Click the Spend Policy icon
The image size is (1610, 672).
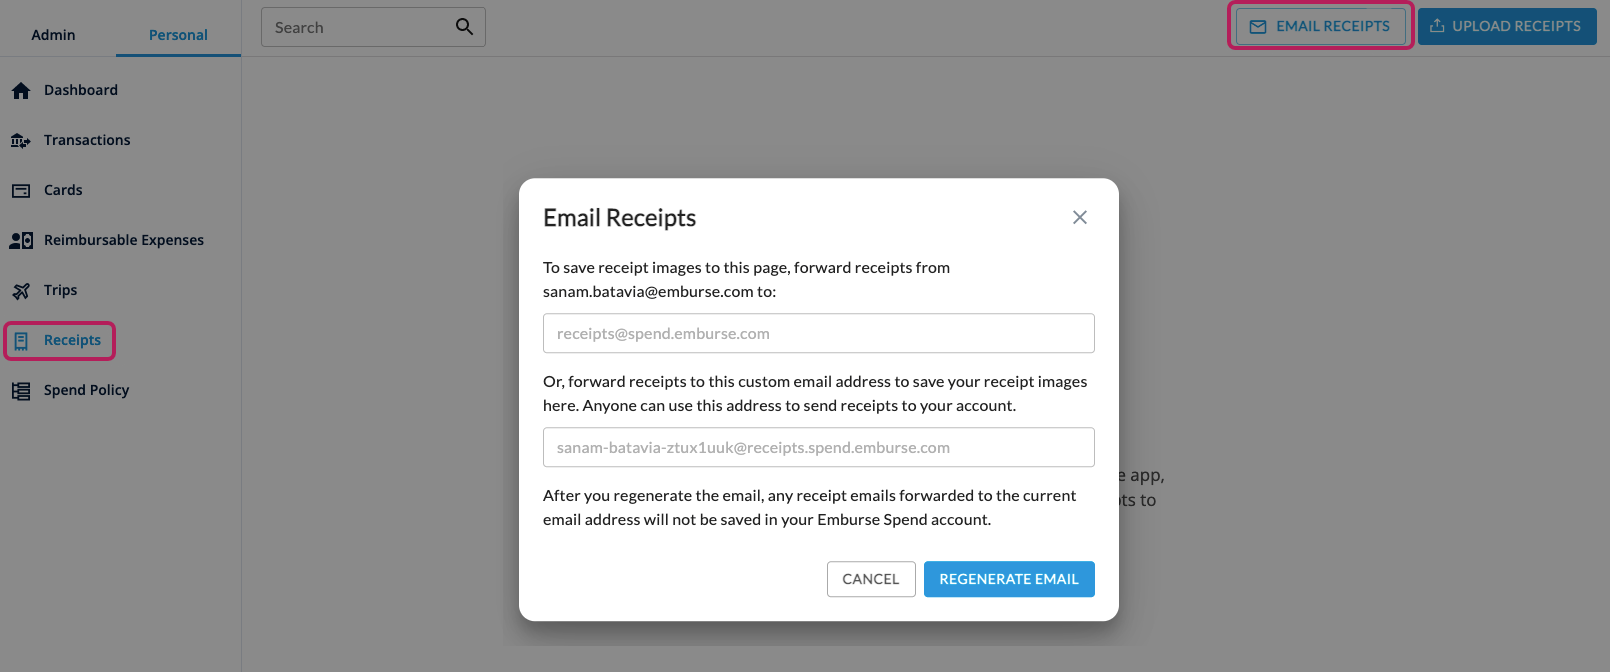pos(21,391)
